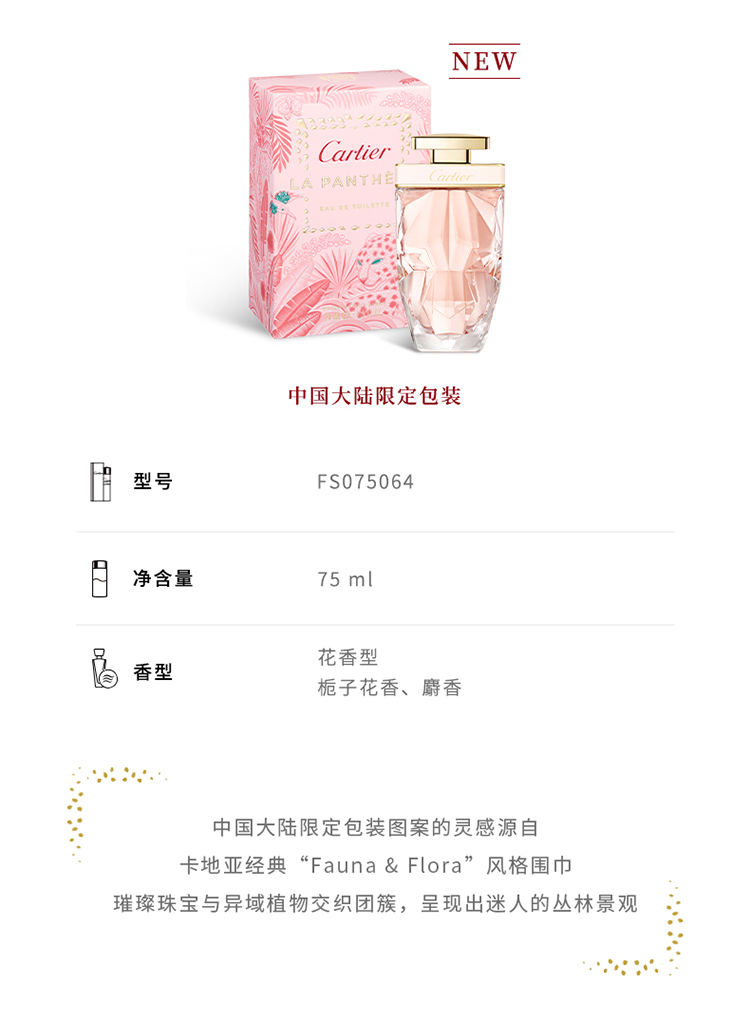Image resolution: width=750 pixels, height=1020 pixels.
Task: Click the 净含量 label
Action: [163, 578]
